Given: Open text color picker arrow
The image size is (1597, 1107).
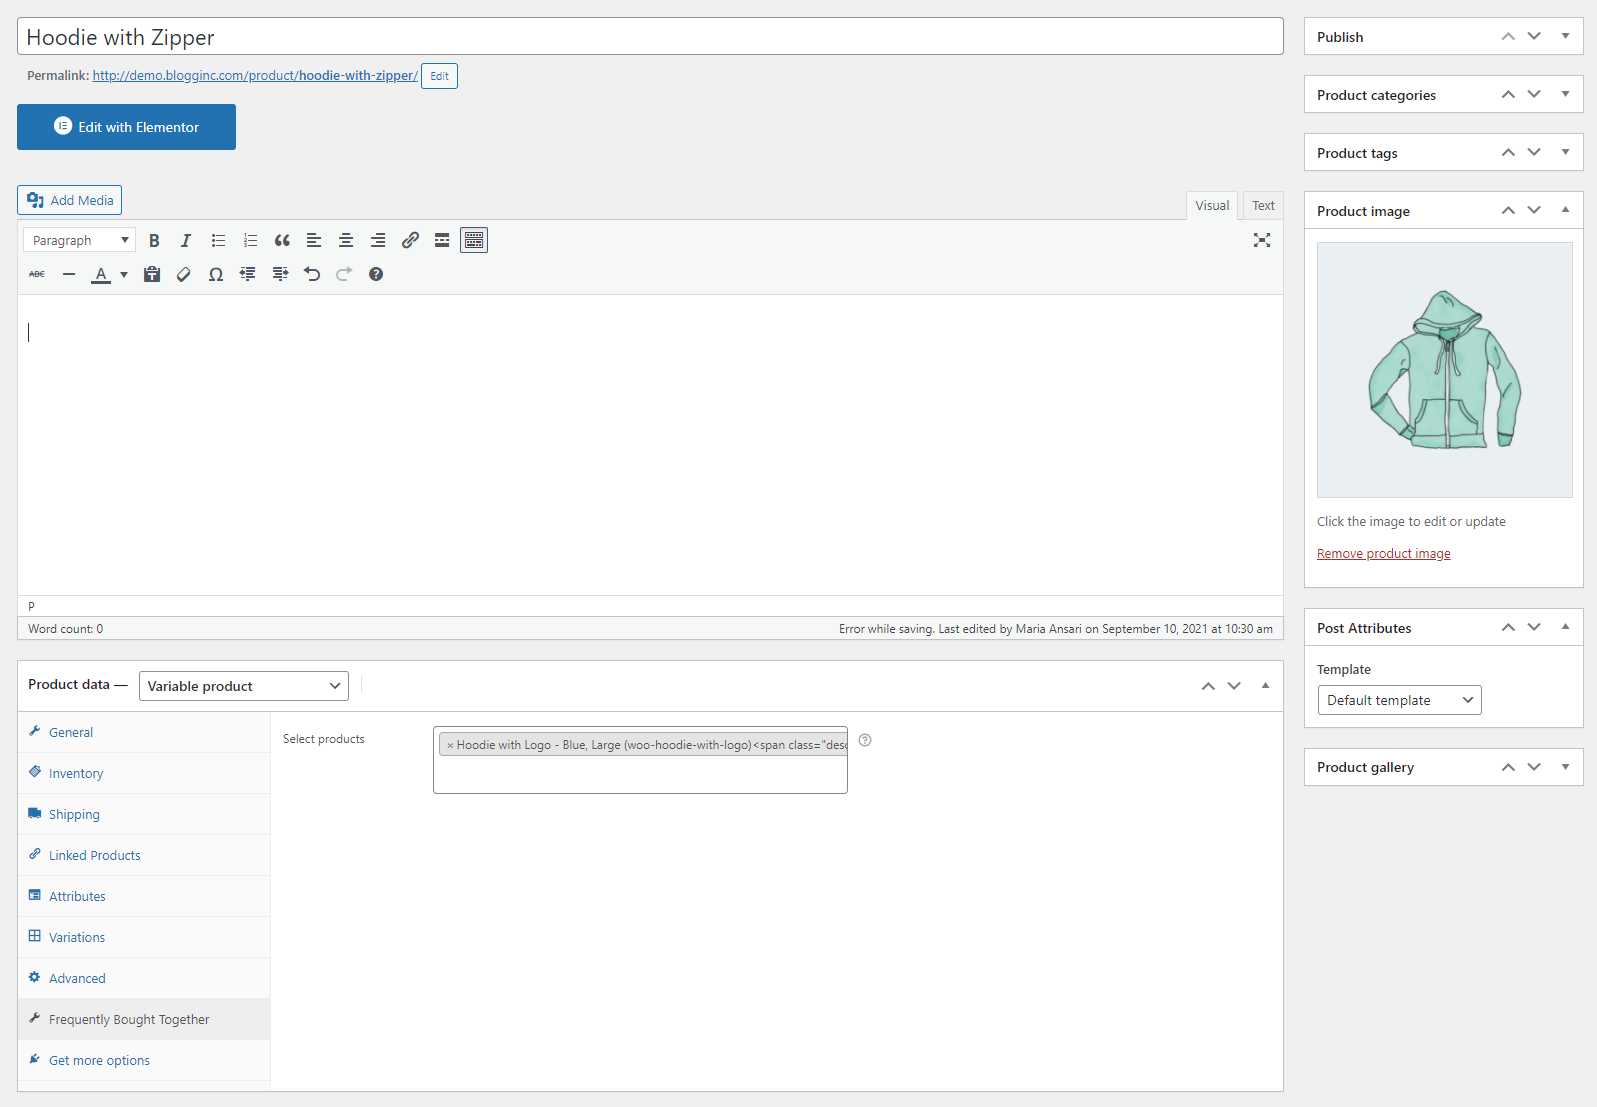Looking at the screenshot, I should pyautogui.click(x=124, y=274).
